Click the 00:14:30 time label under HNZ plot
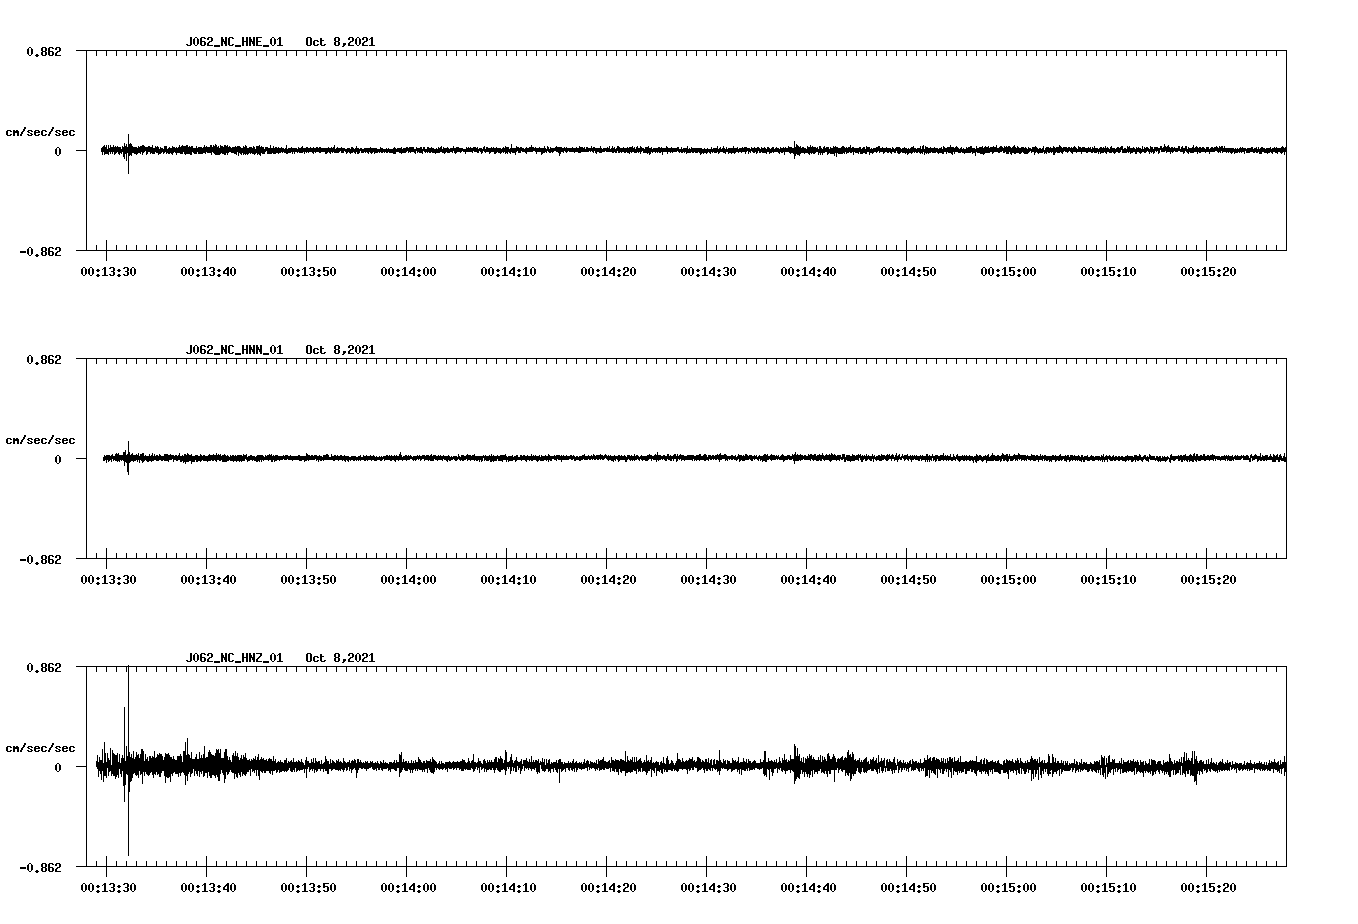This screenshot has width=1358, height=924. point(708,888)
